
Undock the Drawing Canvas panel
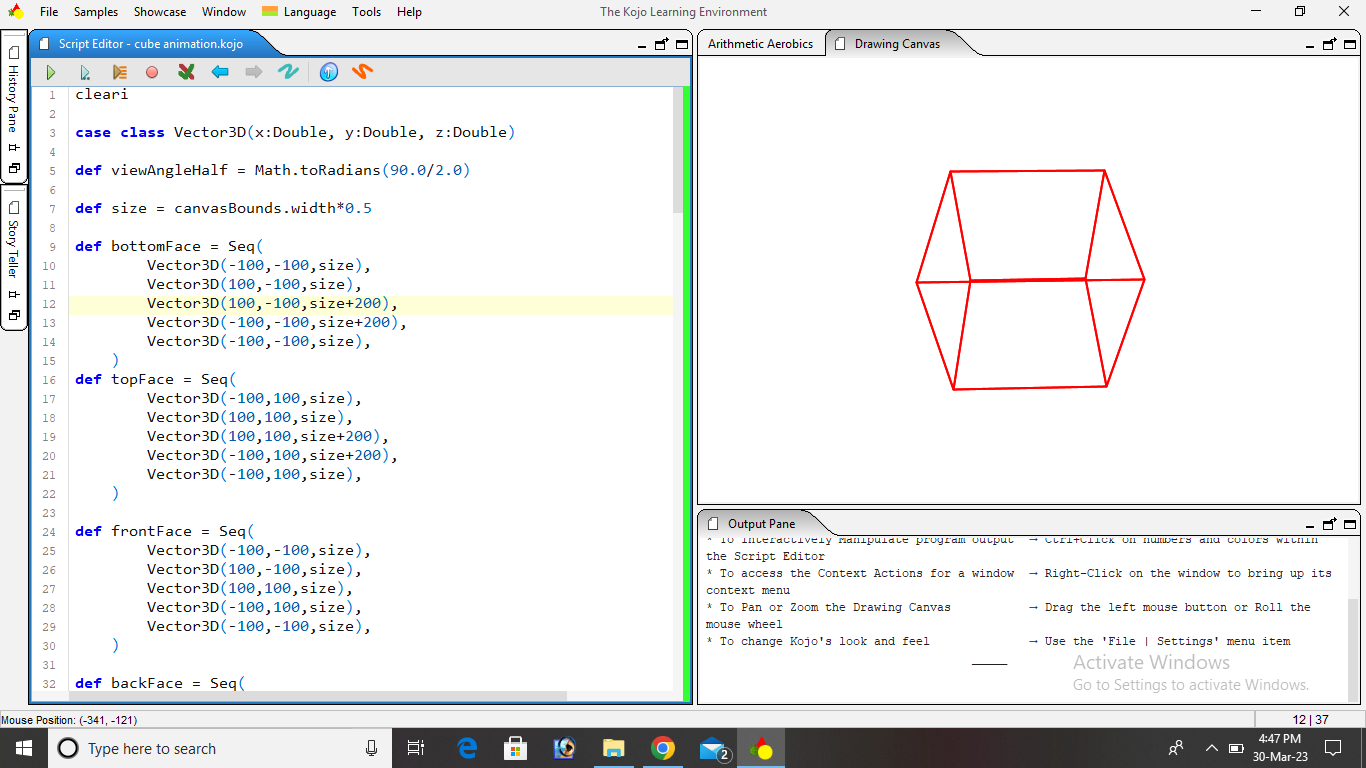tap(1329, 44)
